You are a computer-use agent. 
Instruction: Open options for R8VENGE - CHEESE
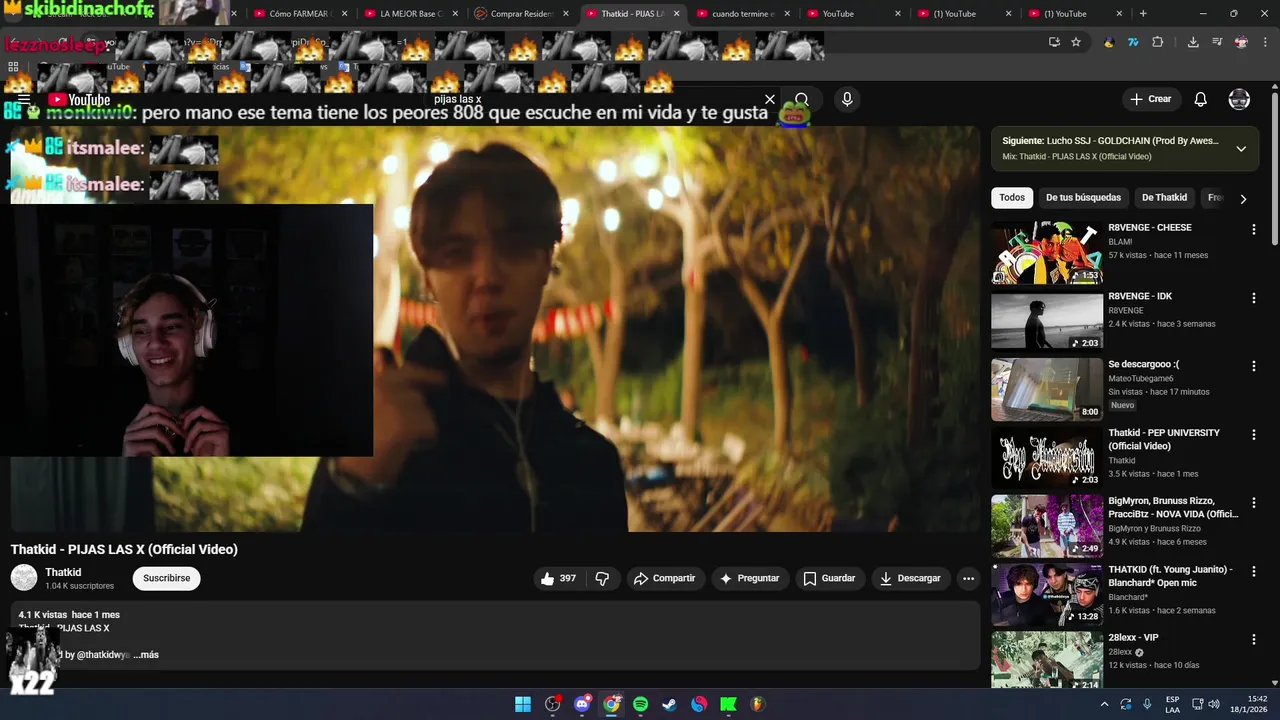pyautogui.click(x=1253, y=229)
